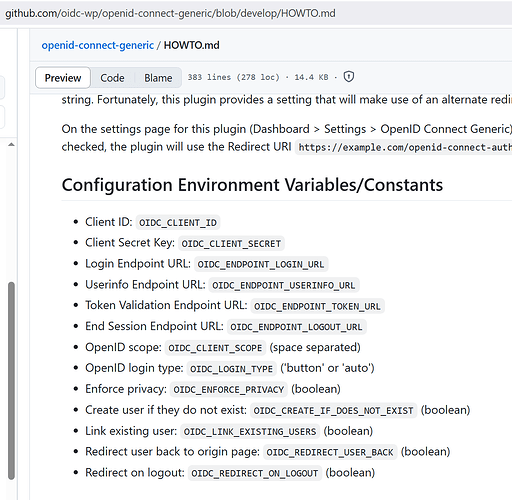
Task: Click the example.com Redirect URI code snippet
Action: (x=403, y=147)
